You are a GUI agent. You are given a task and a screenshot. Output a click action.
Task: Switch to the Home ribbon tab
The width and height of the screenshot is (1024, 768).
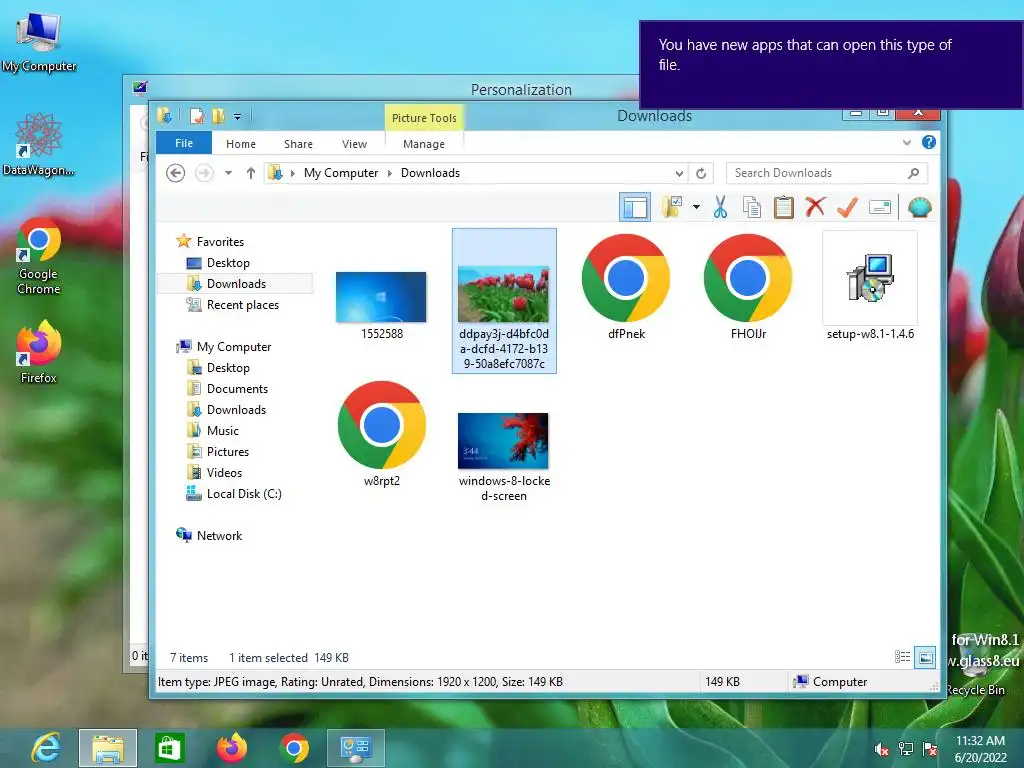click(x=241, y=144)
